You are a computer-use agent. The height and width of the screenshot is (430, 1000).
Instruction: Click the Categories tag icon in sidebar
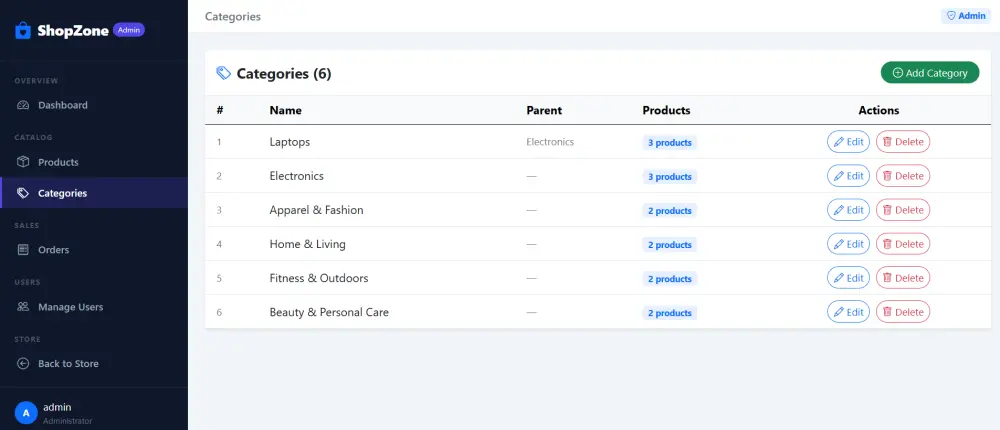pyautogui.click(x=23, y=193)
